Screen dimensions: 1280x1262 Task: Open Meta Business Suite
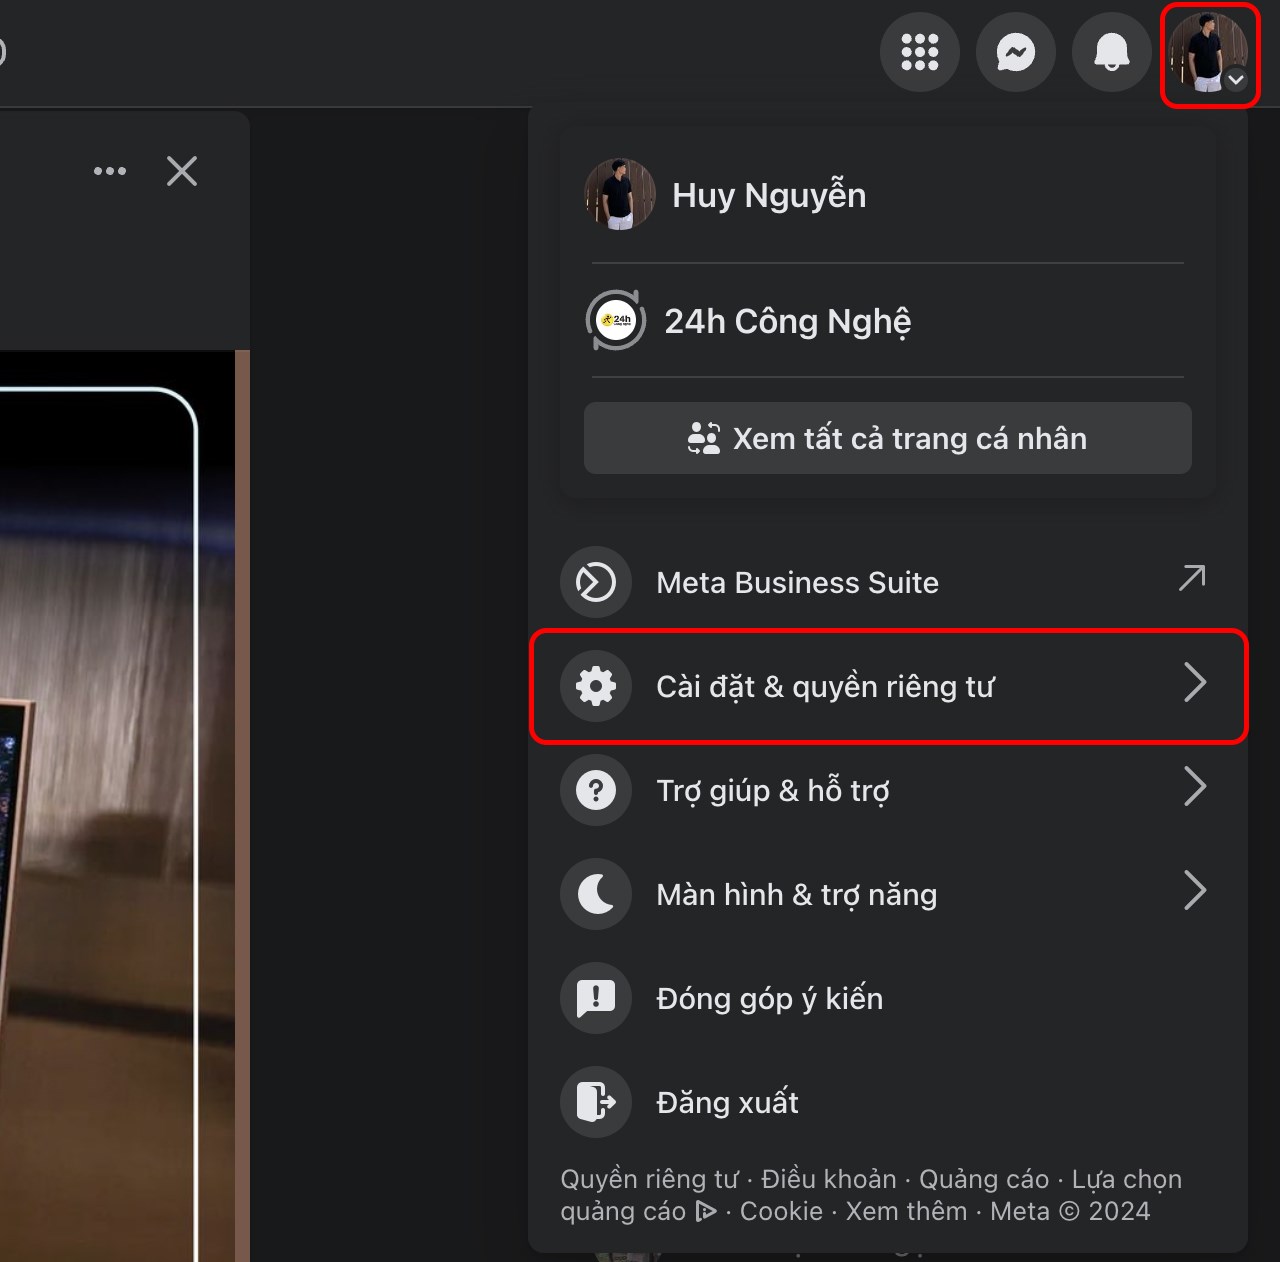pyautogui.click(x=887, y=582)
